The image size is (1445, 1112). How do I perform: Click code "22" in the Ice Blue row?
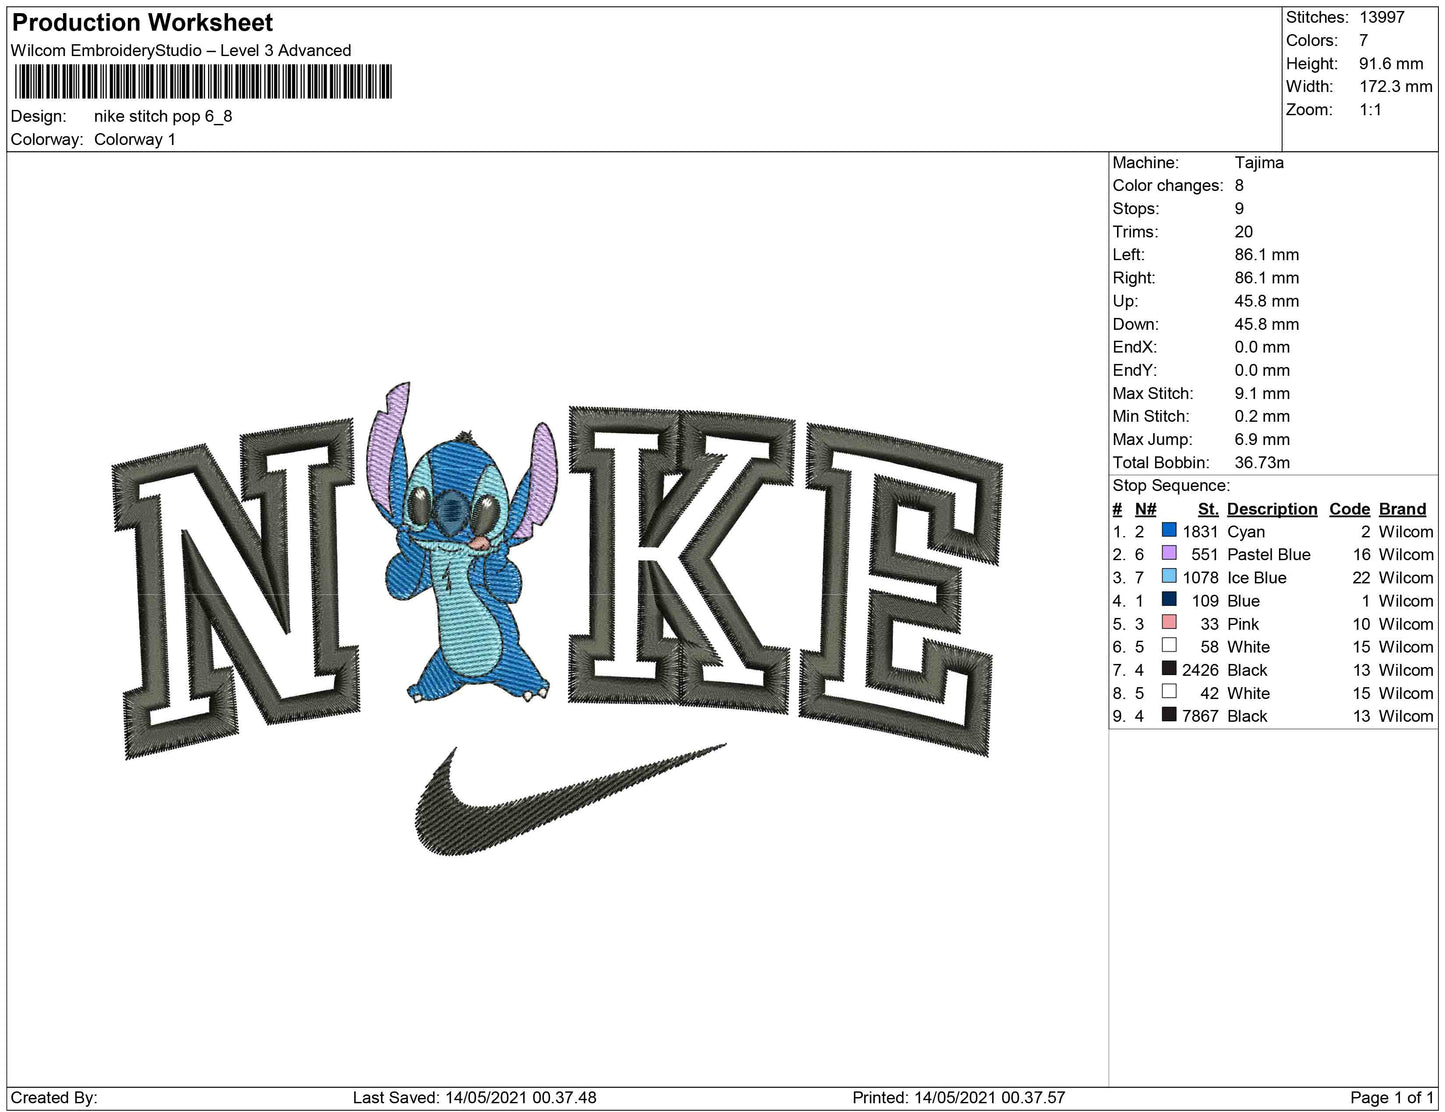click(1361, 577)
